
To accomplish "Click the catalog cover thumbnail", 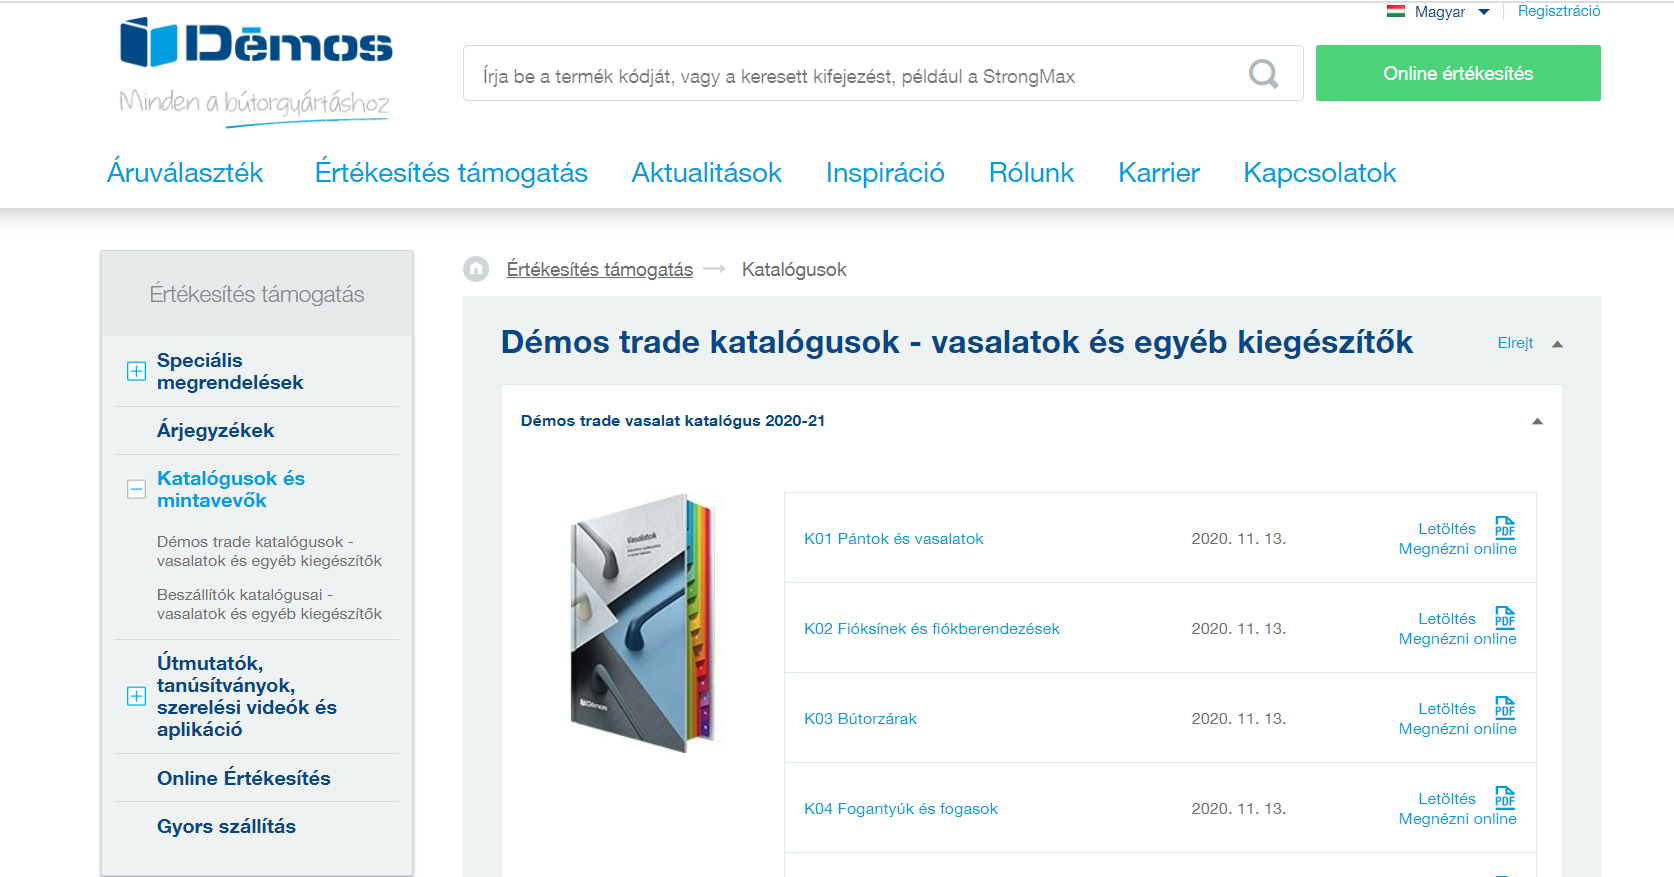I will pyautogui.click(x=642, y=622).
